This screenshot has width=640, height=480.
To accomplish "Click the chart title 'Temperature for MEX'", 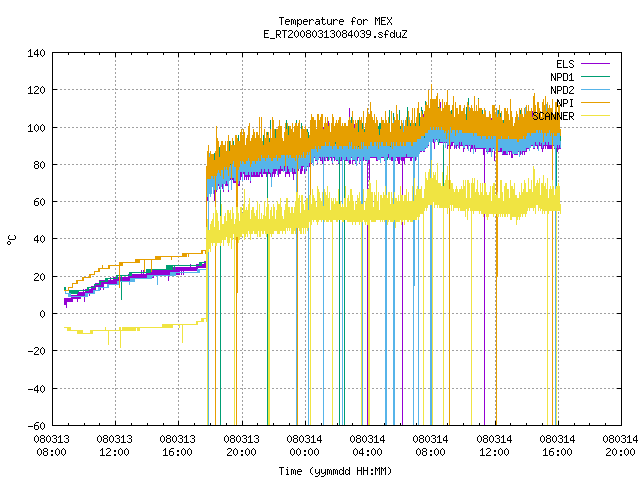I will (x=335, y=21).
